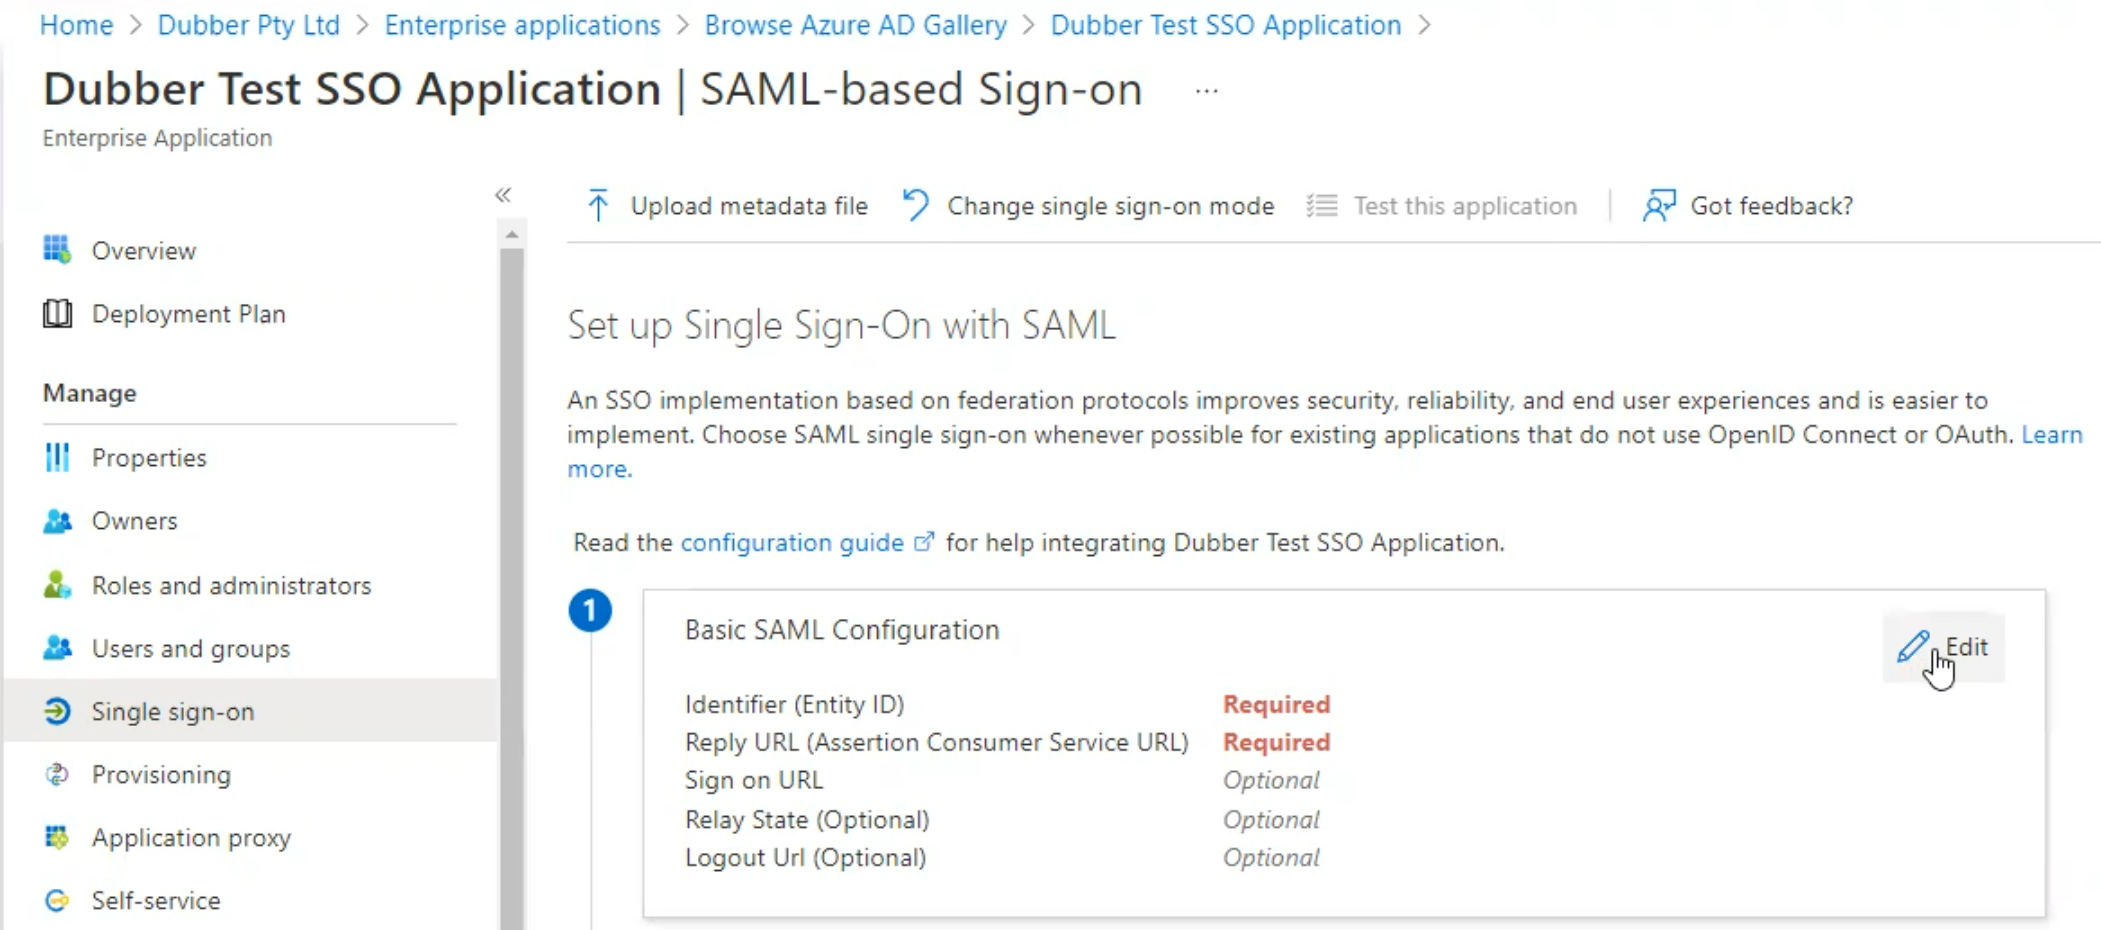Viewport: 2101px width, 930px height.
Task: Select the Overview icon in the sidebar
Action: point(57,250)
